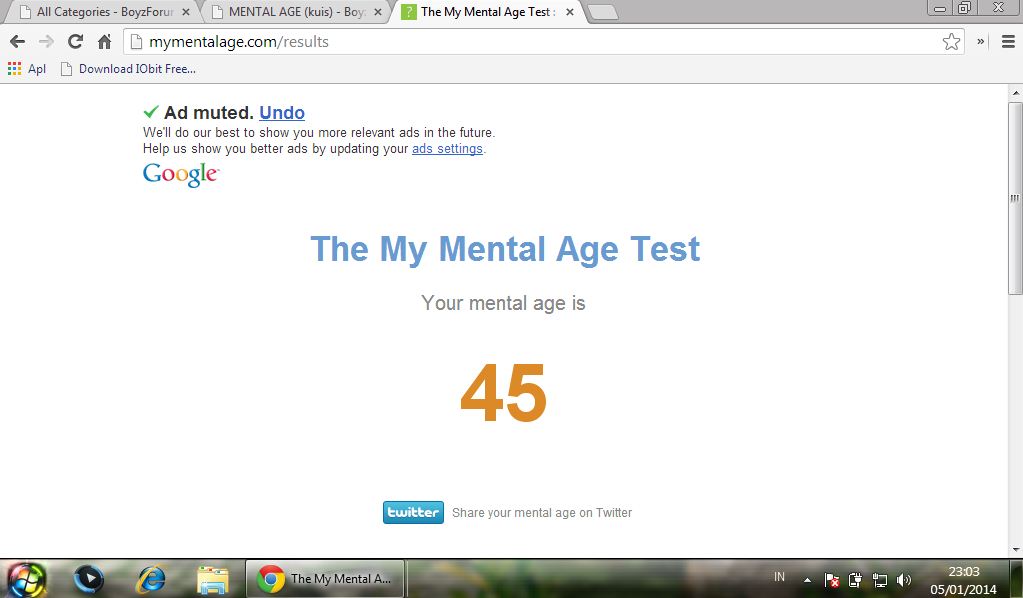Go to the browser home page
The width and height of the screenshot is (1023, 598).
pos(104,42)
